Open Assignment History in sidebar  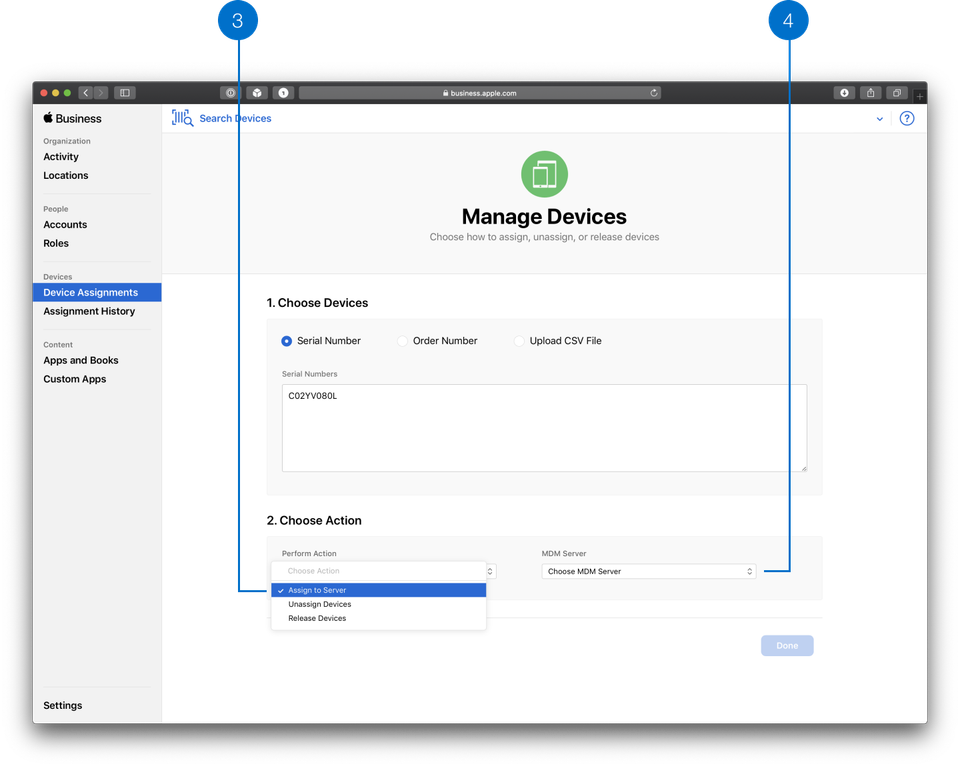(x=89, y=311)
